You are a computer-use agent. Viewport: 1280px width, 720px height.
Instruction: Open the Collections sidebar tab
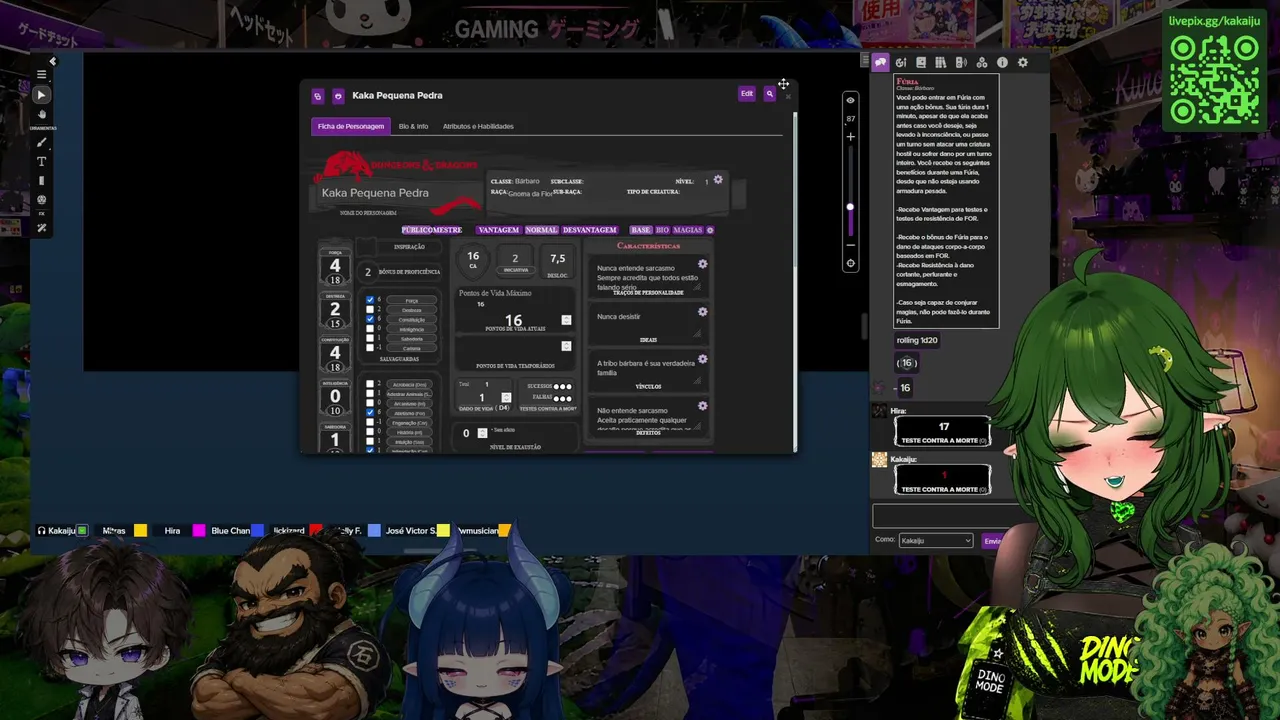pyautogui.click(x=982, y=62)
